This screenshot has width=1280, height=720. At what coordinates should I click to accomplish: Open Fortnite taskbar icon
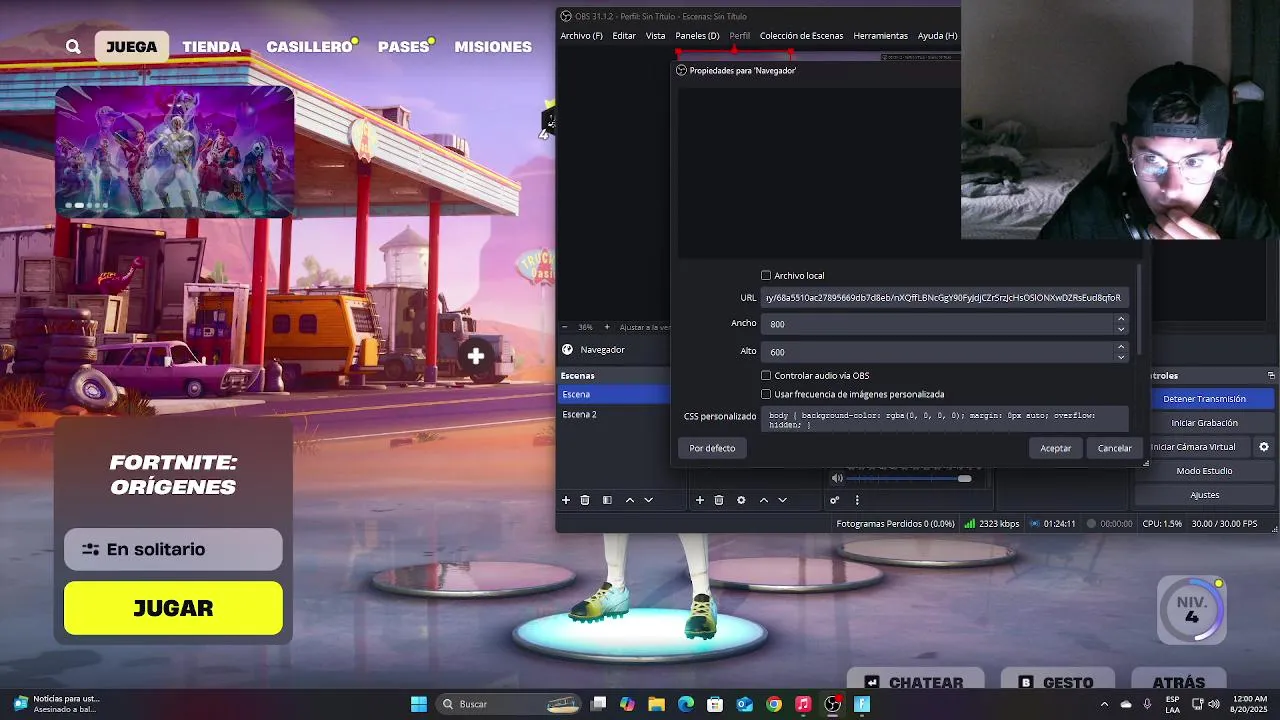(x=862, y=704)
